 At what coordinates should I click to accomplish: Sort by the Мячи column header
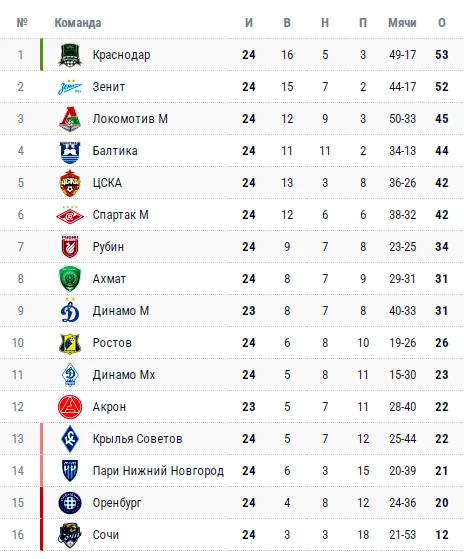(402, 23)
